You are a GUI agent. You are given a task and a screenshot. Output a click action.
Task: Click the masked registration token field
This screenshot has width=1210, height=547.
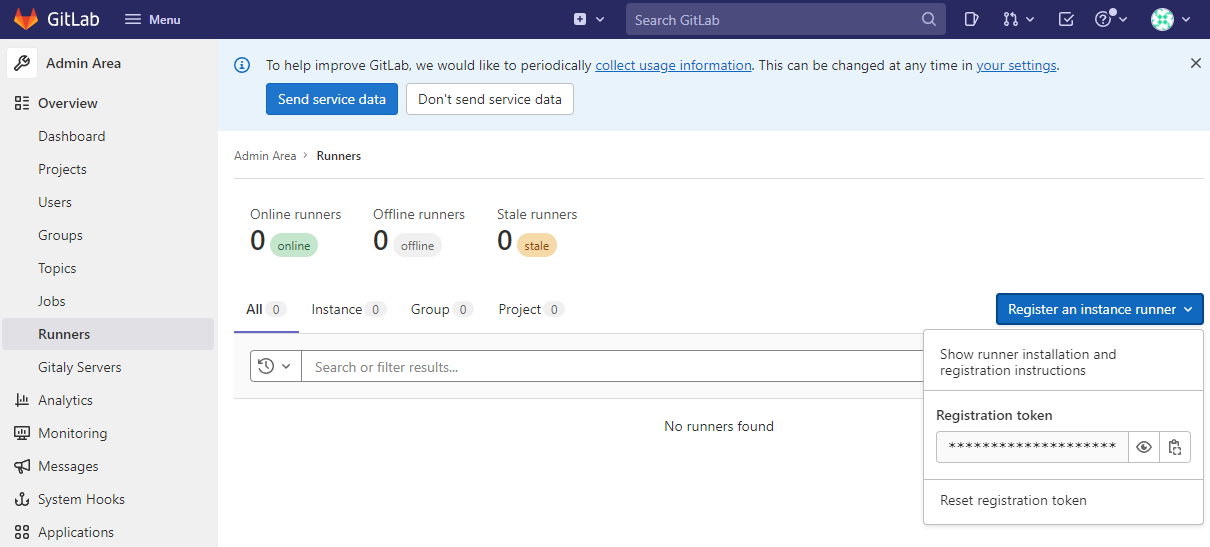[x=1032, y=447]
